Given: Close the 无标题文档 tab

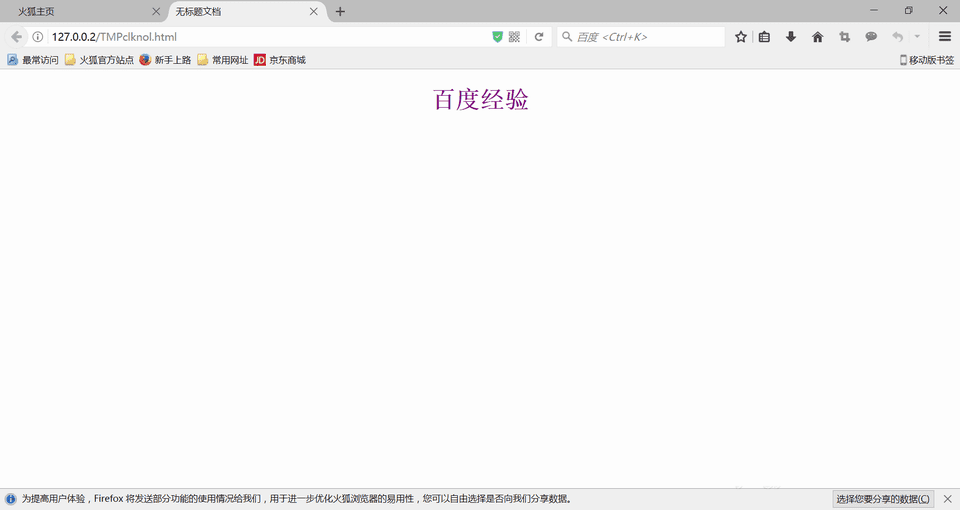Looking at the screenshot, I should 313,12.
